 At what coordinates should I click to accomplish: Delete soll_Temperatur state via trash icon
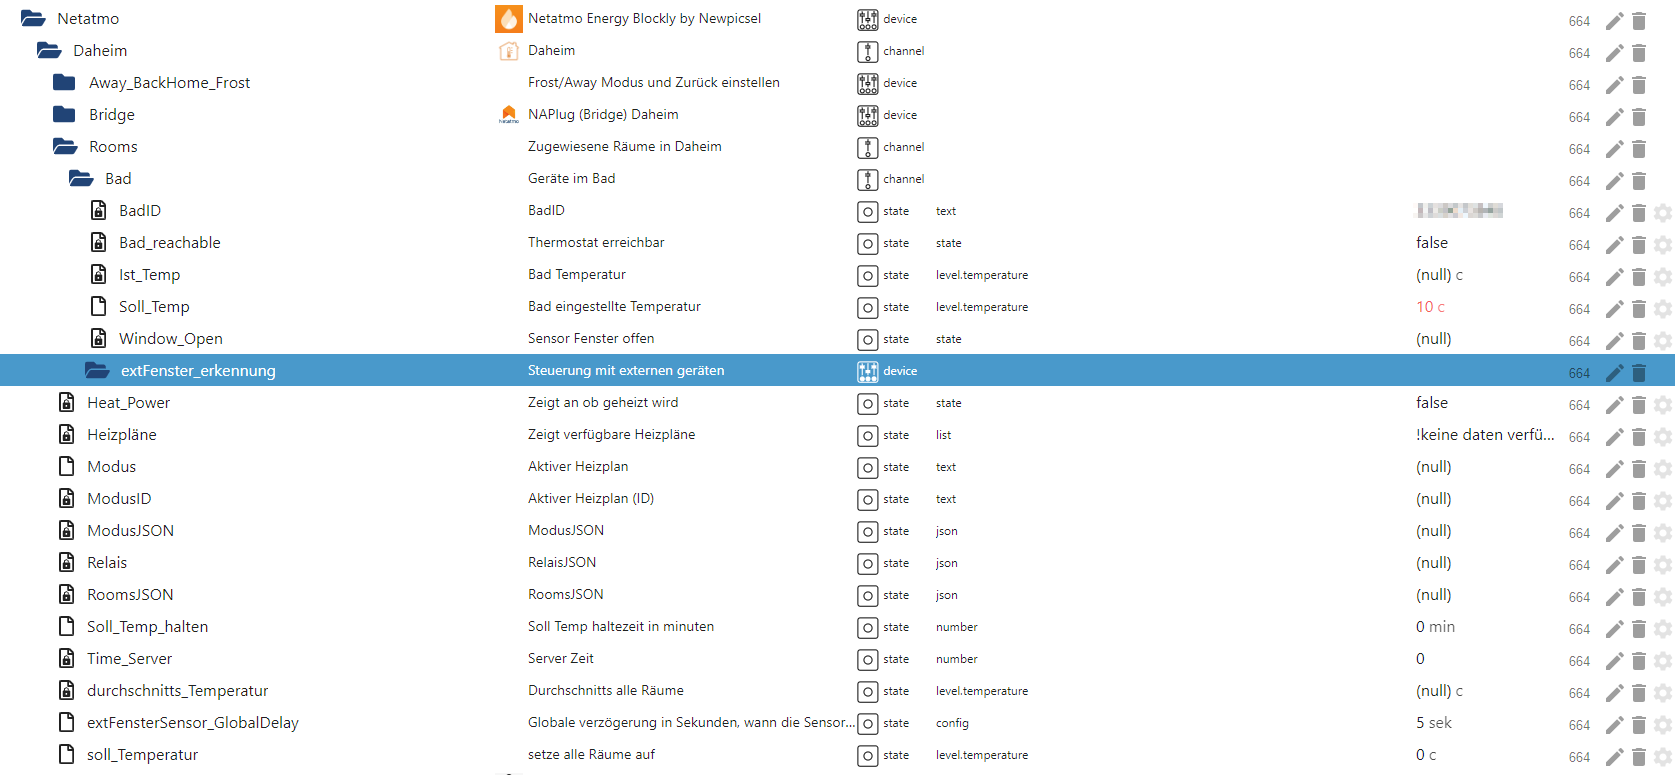pos(1639,757)
